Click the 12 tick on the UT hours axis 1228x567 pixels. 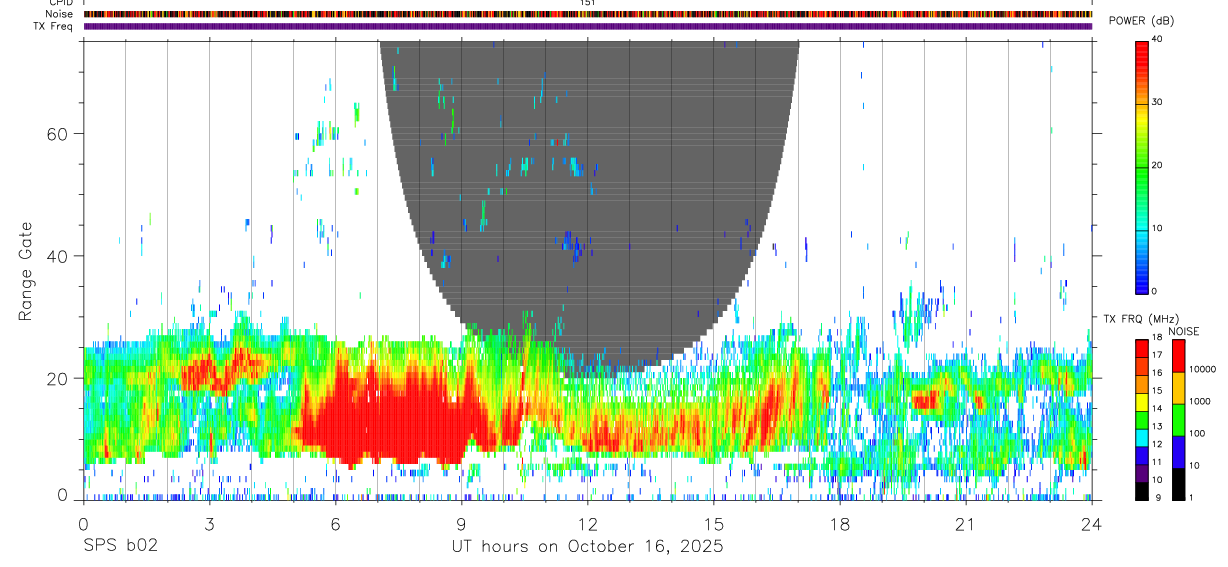pyautogui.click(x=587, y=523)
